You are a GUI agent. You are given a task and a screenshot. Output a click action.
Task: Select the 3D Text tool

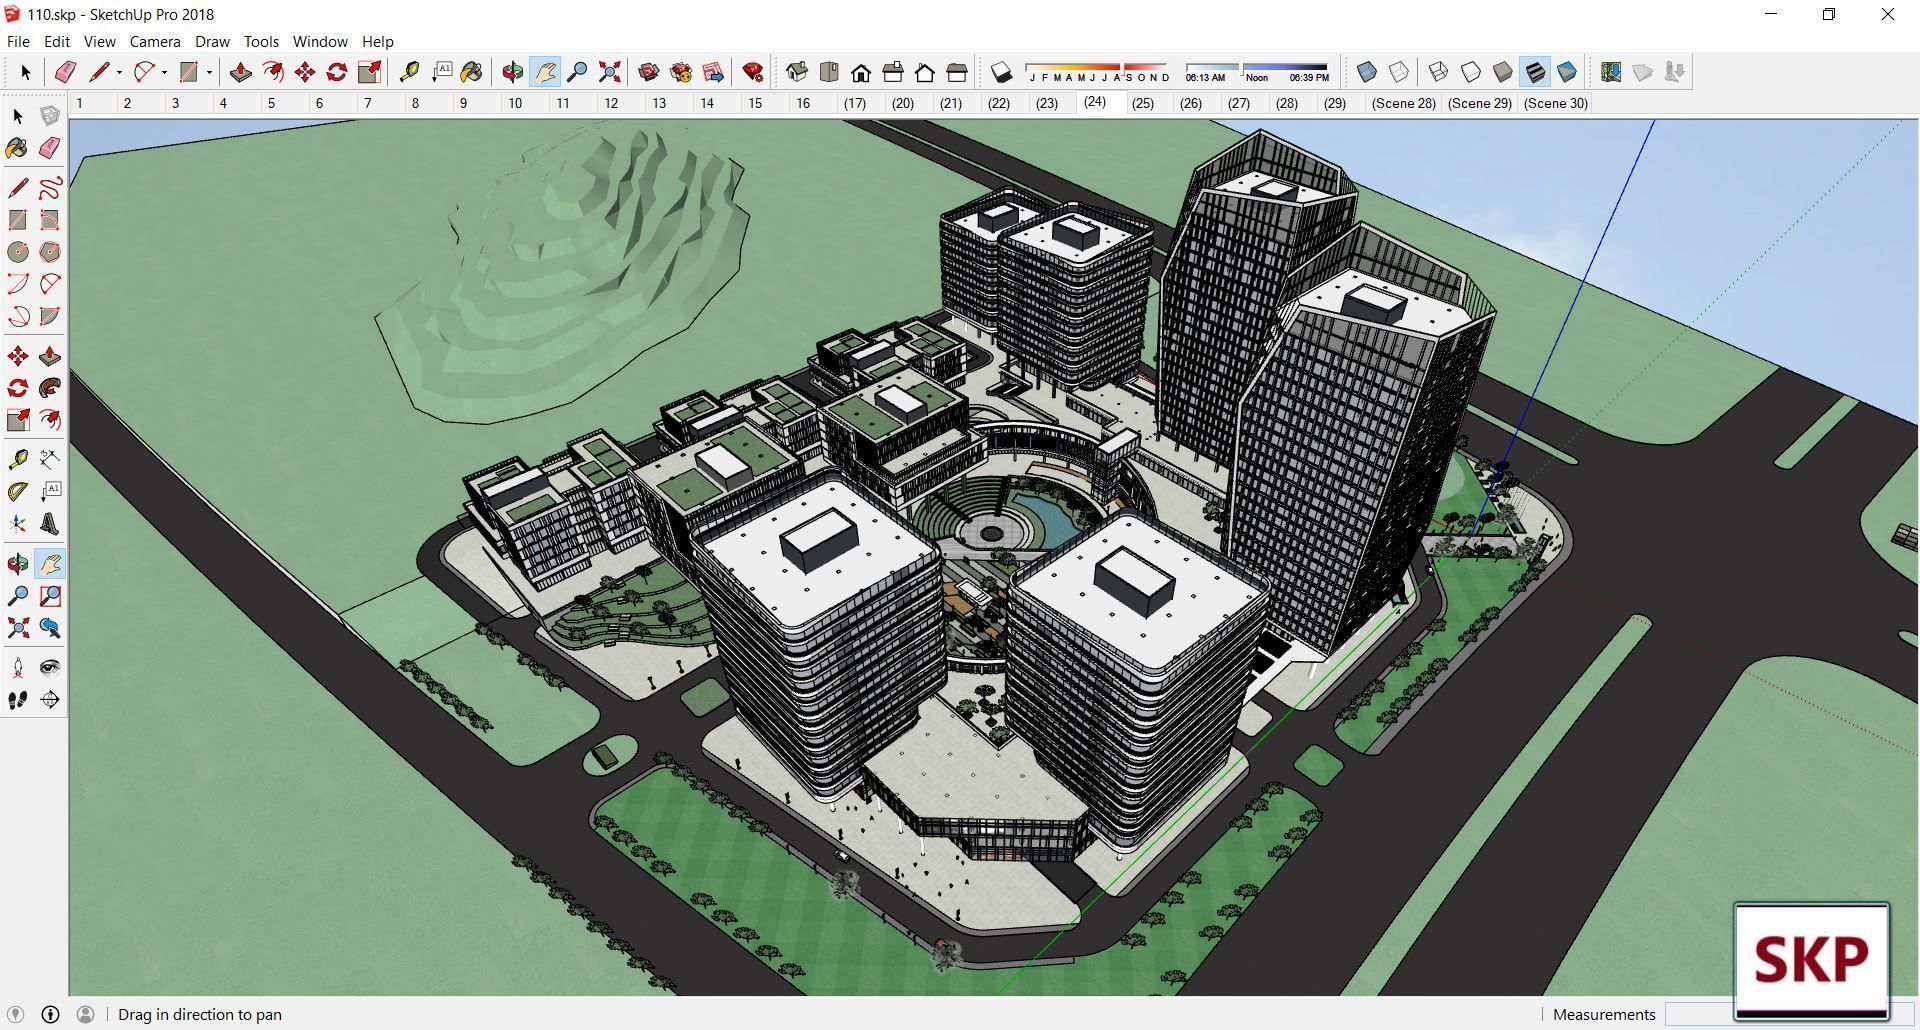50,524
